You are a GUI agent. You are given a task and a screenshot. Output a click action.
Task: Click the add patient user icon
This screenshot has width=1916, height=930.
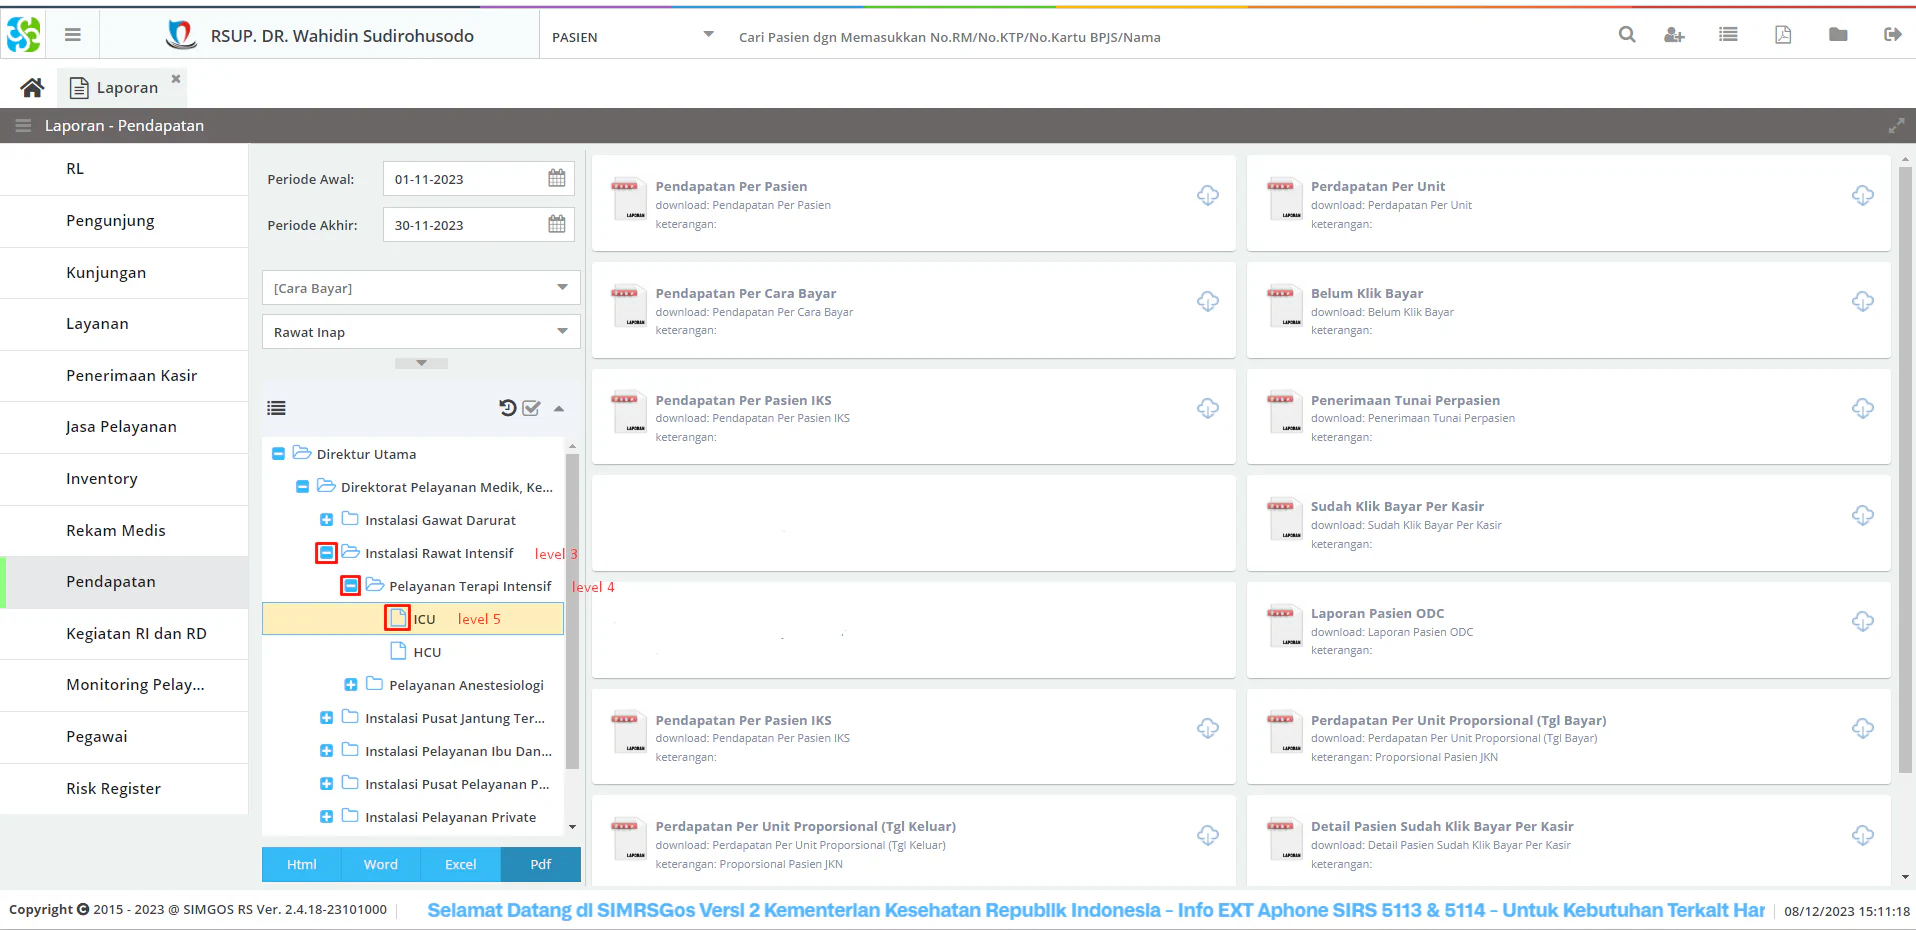[x=1674, y=35]
